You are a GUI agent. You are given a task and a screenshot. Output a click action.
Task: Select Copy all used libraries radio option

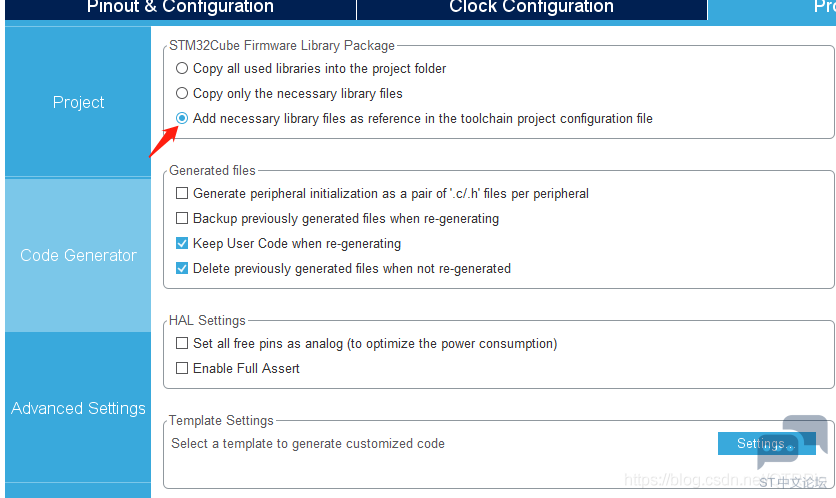182,68
